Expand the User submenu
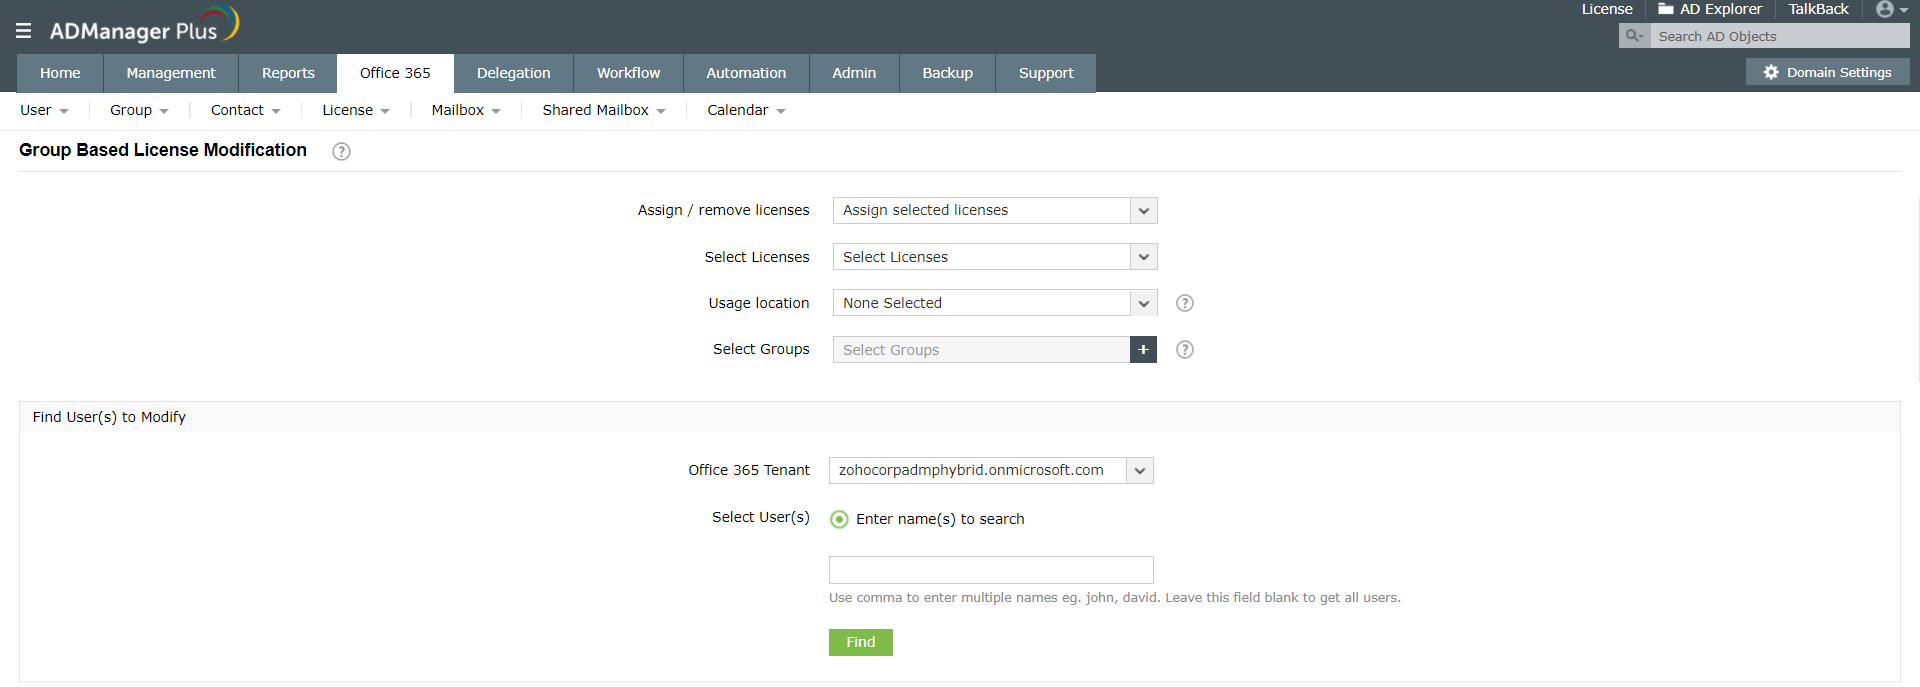 point(44,110)
